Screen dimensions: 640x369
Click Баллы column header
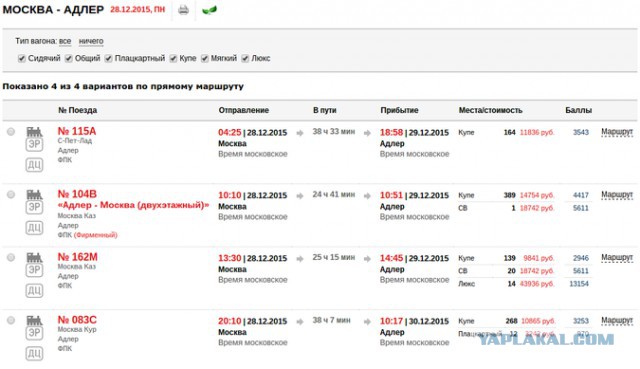[x=579, y=110]
